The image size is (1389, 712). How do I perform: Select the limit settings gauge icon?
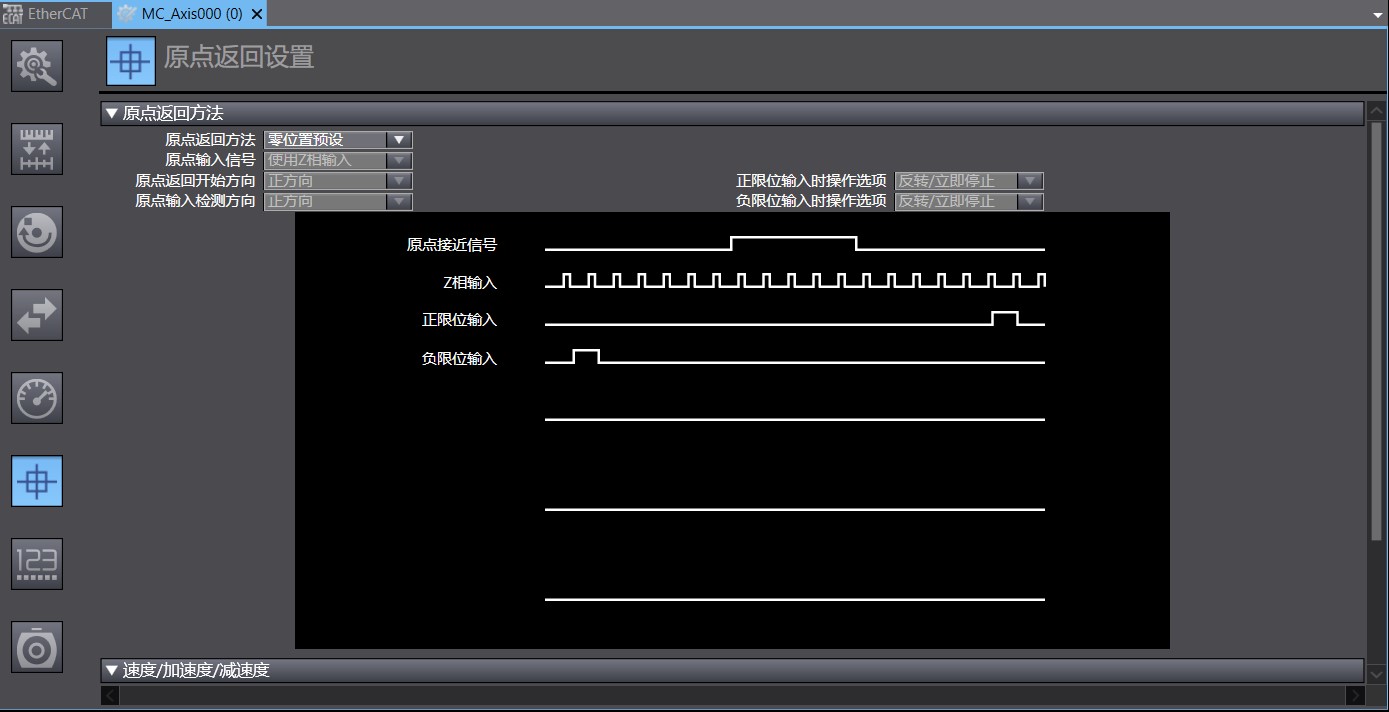[36, 397]
